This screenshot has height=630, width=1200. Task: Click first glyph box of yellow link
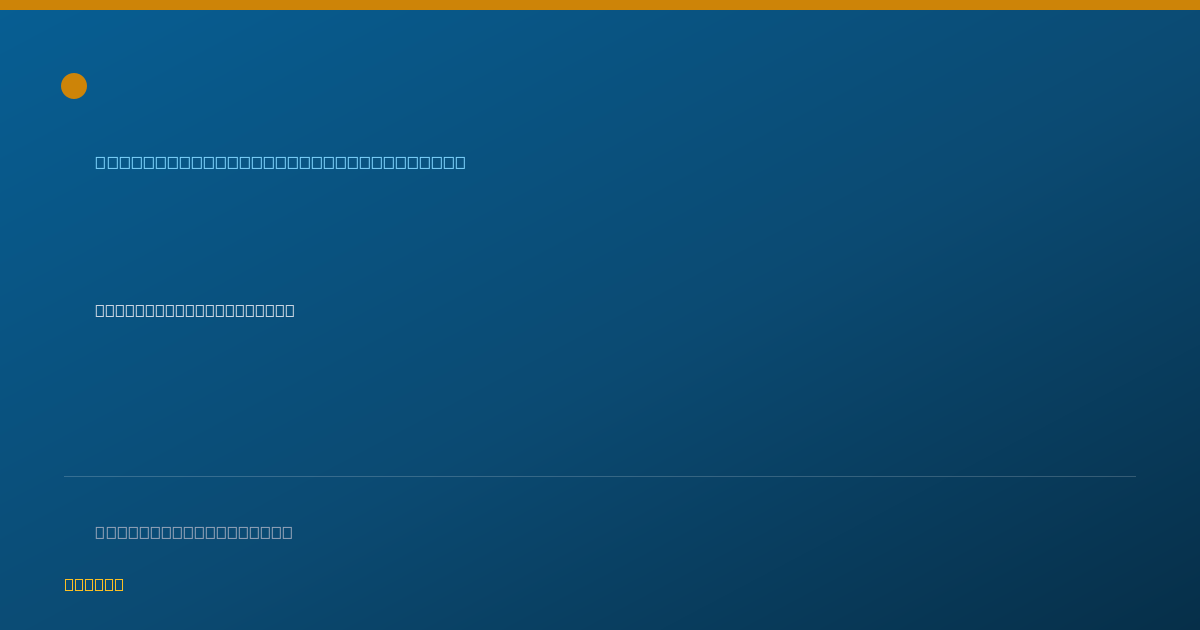[x=69, y=584]
